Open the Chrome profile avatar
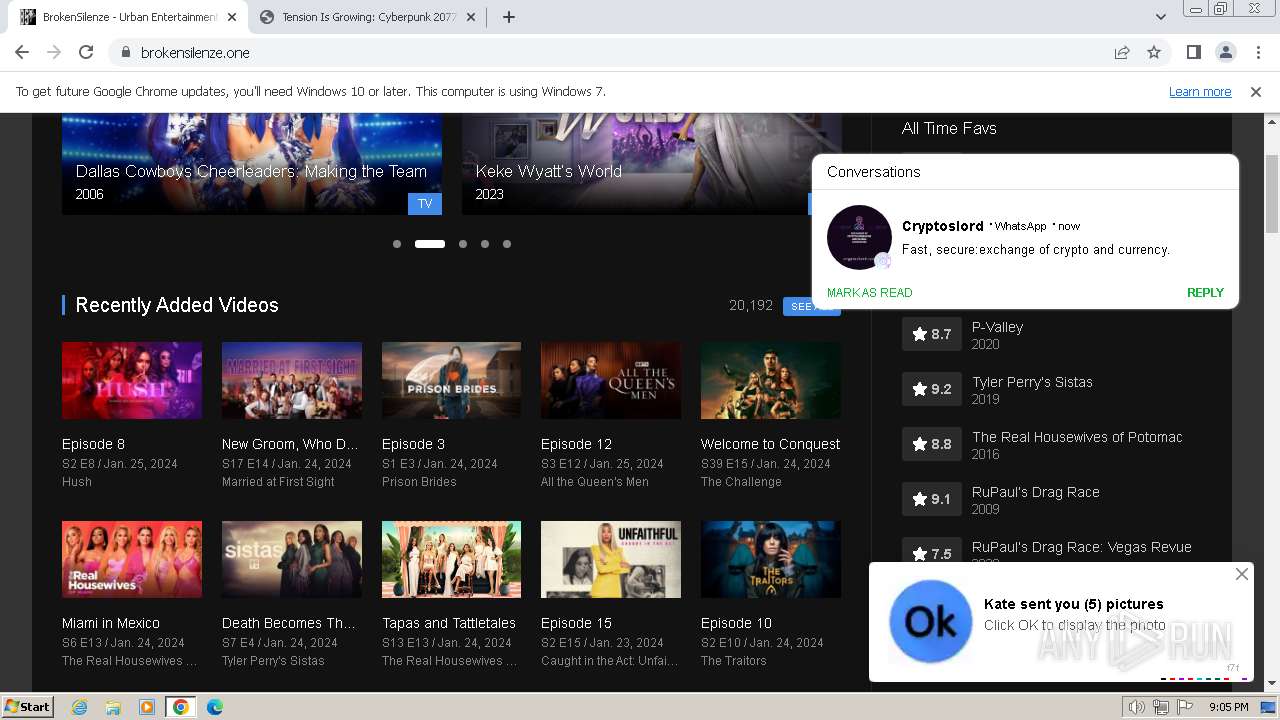Screen dimensions: 1280x720 (1226, 53)
